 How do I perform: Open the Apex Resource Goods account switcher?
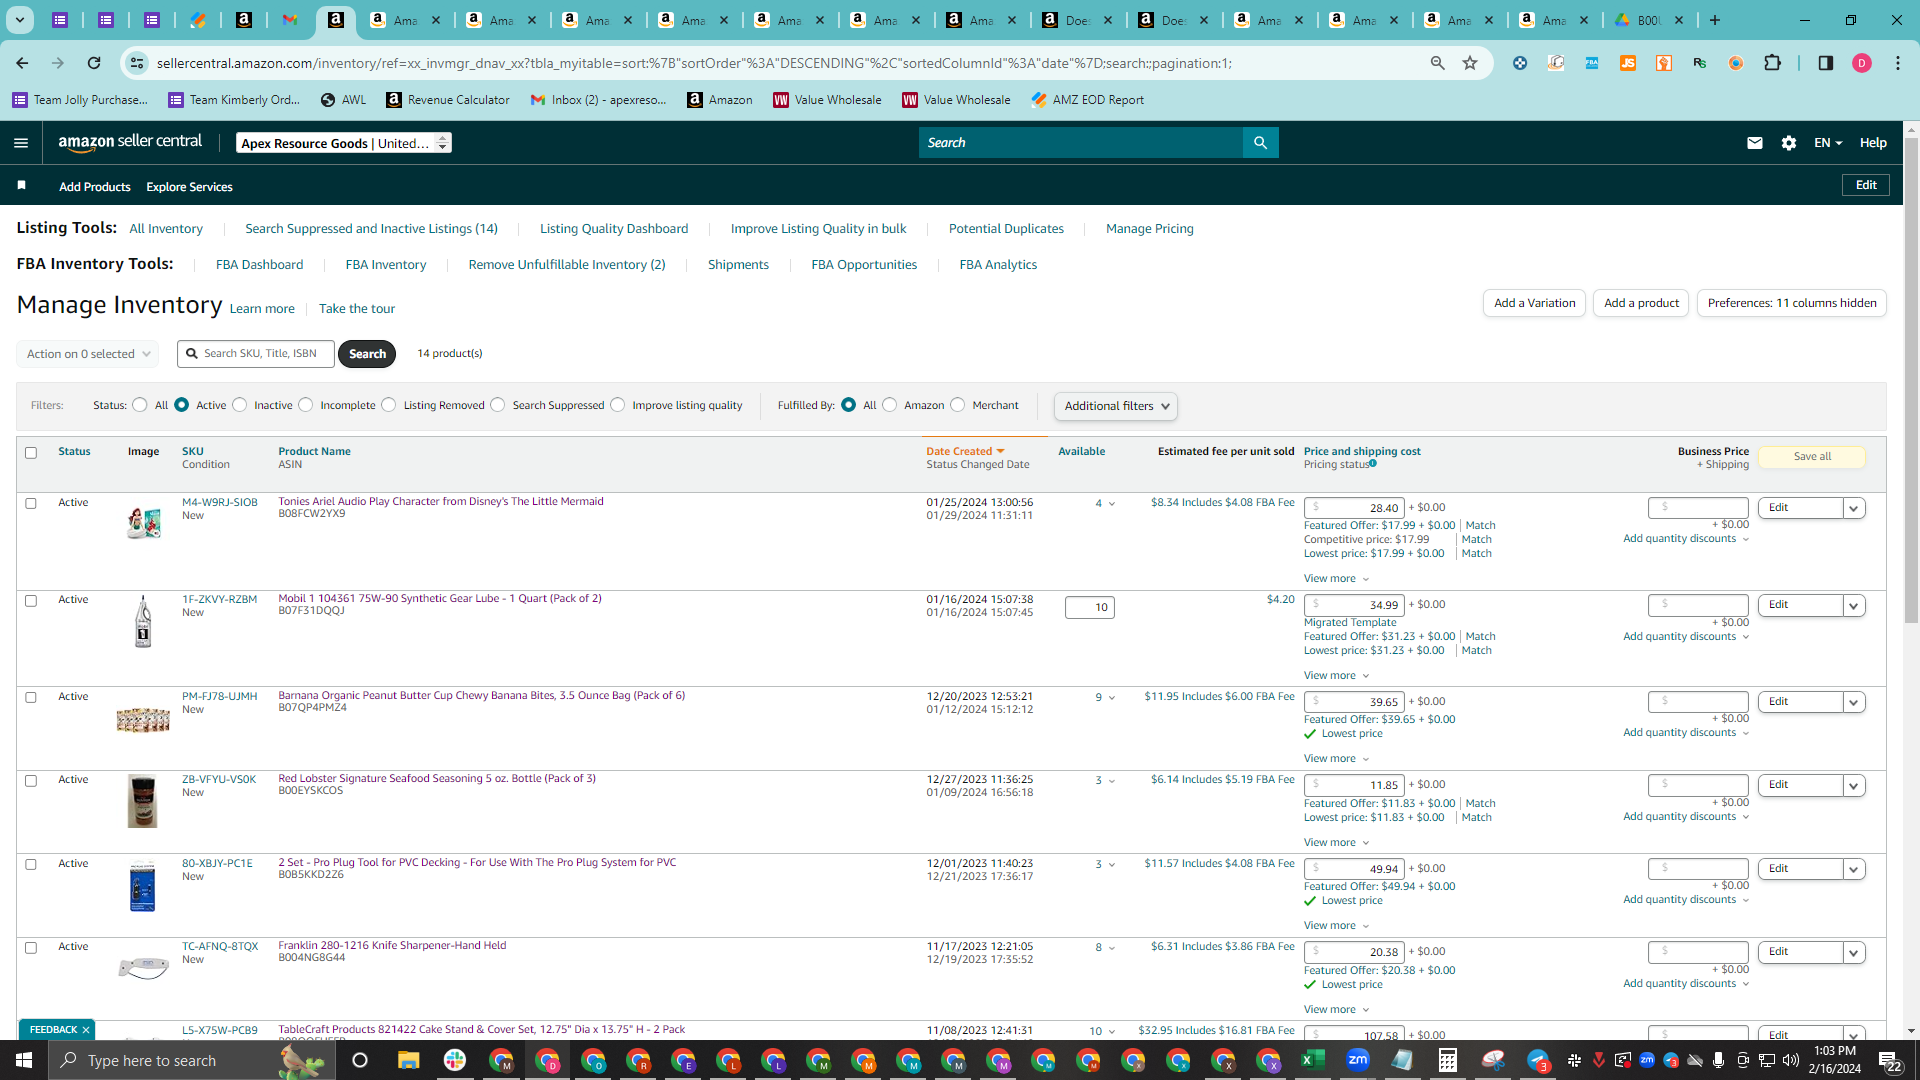344,143
